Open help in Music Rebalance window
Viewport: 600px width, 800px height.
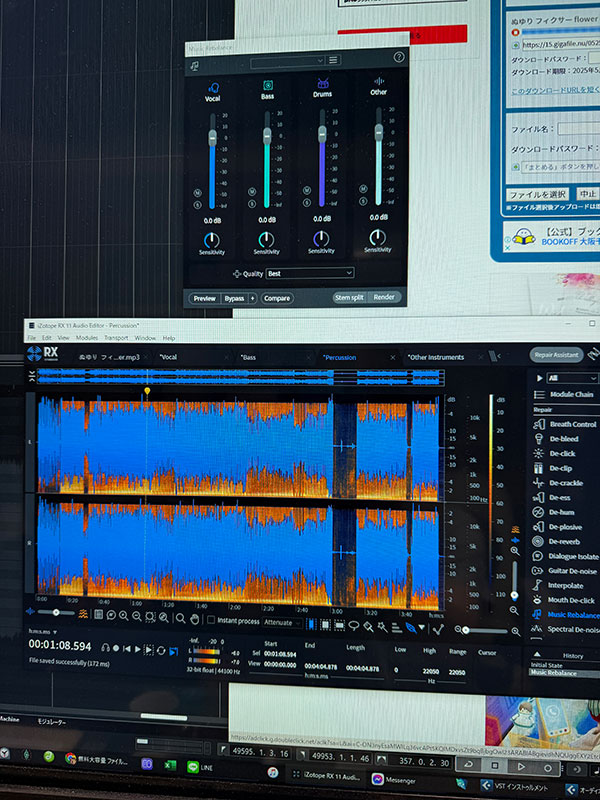click(398, 57)
